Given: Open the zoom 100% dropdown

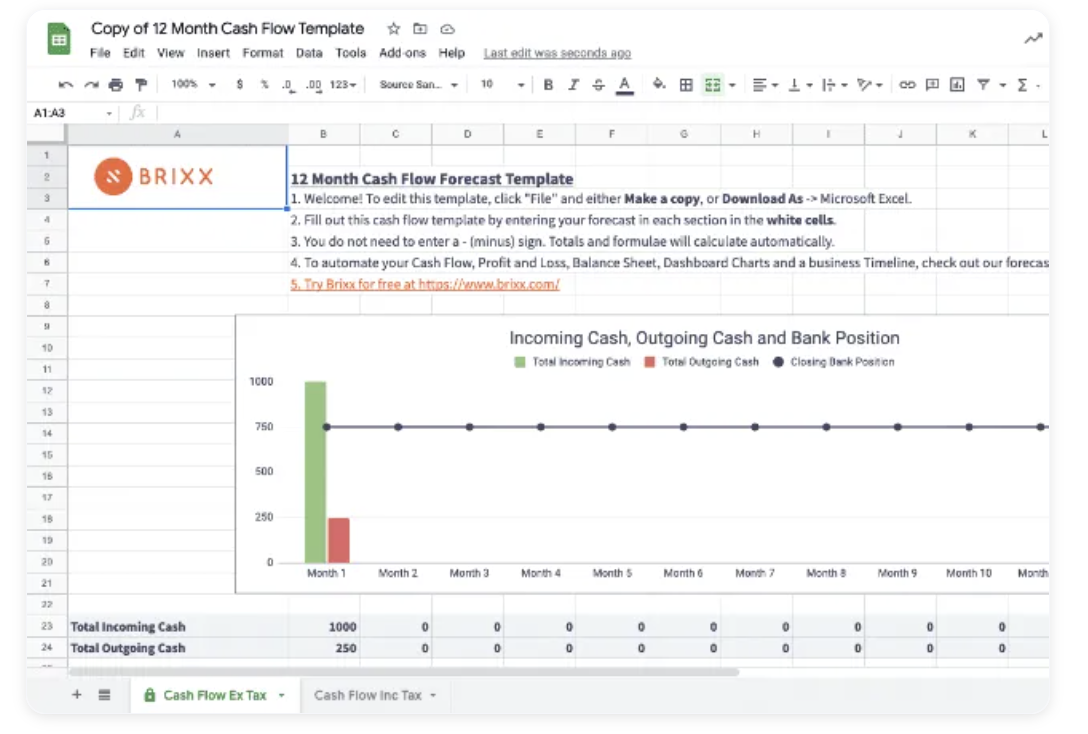Looking at the screenshot, I should [x=193, y=85].
